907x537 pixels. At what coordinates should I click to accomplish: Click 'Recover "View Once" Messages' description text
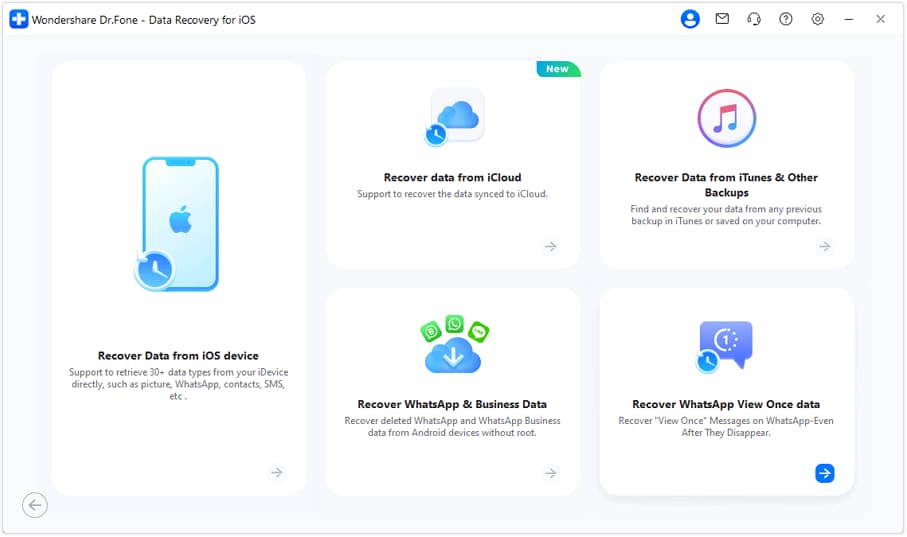tap(726, 426)
